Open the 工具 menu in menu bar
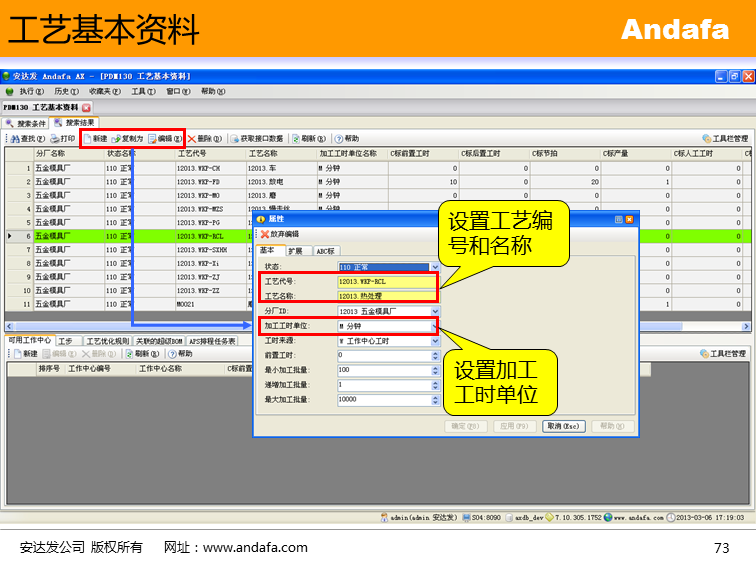Image resolution: width=756 pixels, height=567 pixels. pos(143,91)
